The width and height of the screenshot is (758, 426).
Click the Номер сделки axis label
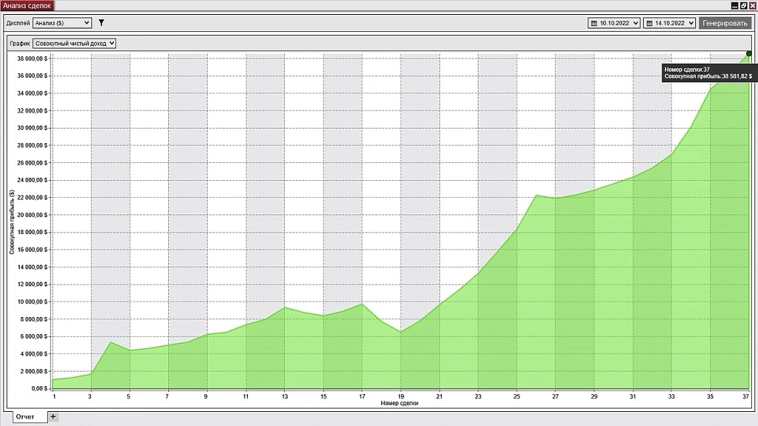tap(400, 403)
